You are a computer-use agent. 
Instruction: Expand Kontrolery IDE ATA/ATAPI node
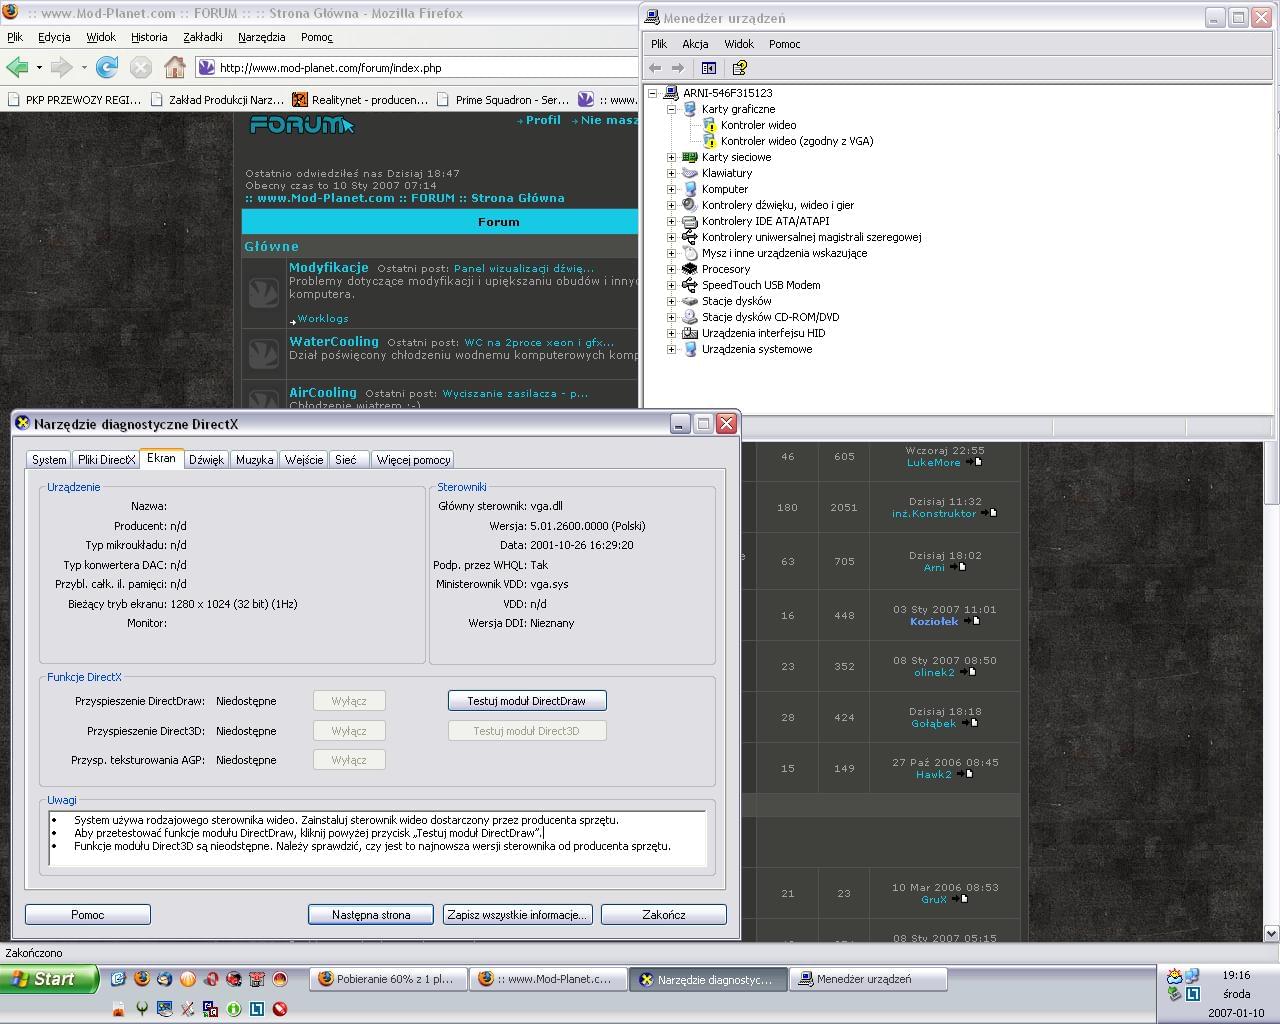tap(672, 221)
